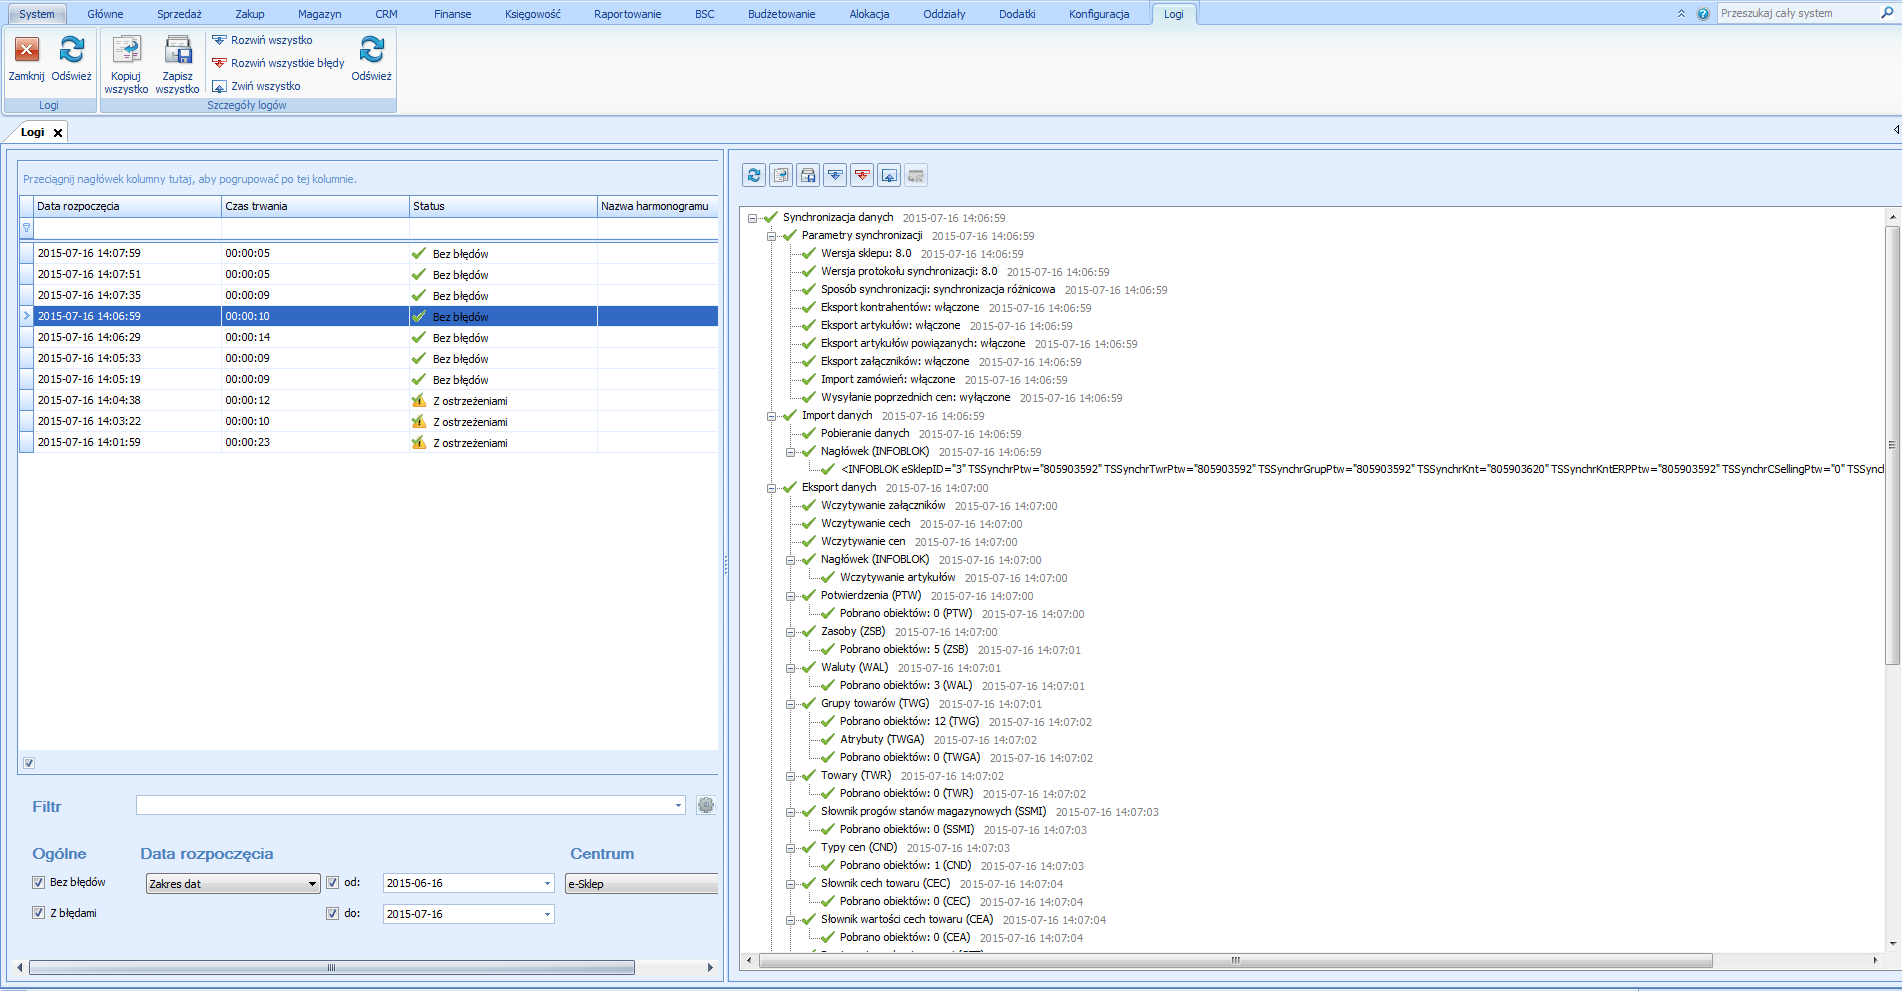Click Odśwież in the Logi ribbon group
This screenshot has width=1902, height=991.
pos(71,58)
